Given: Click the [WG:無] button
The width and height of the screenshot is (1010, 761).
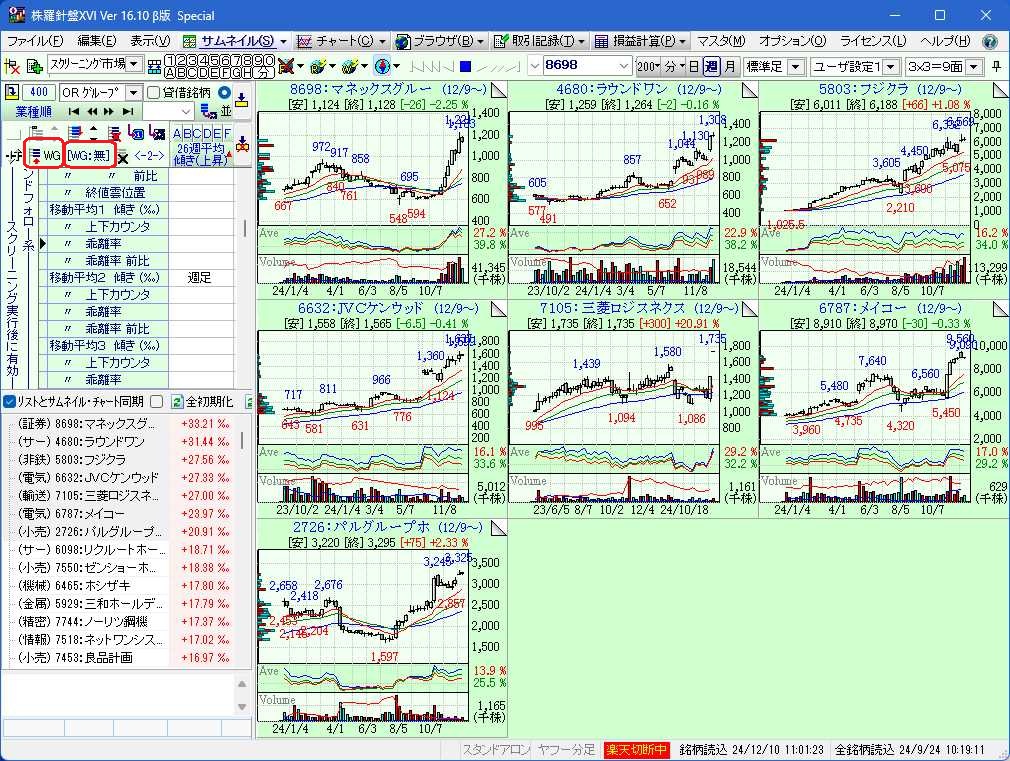Looking at the screenshot, I should [89, 155].
